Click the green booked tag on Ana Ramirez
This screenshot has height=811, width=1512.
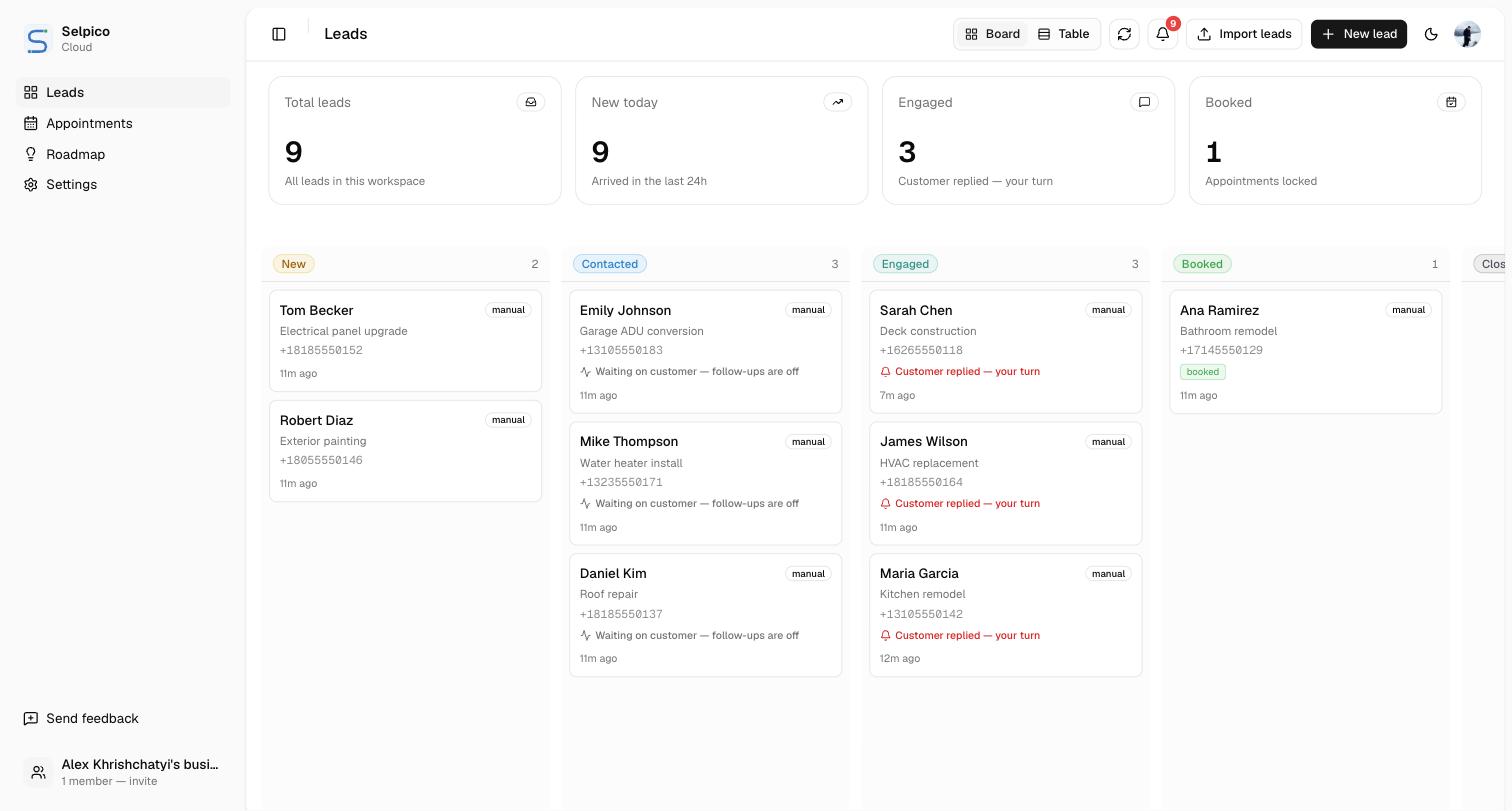click(x=1203, y=372)
